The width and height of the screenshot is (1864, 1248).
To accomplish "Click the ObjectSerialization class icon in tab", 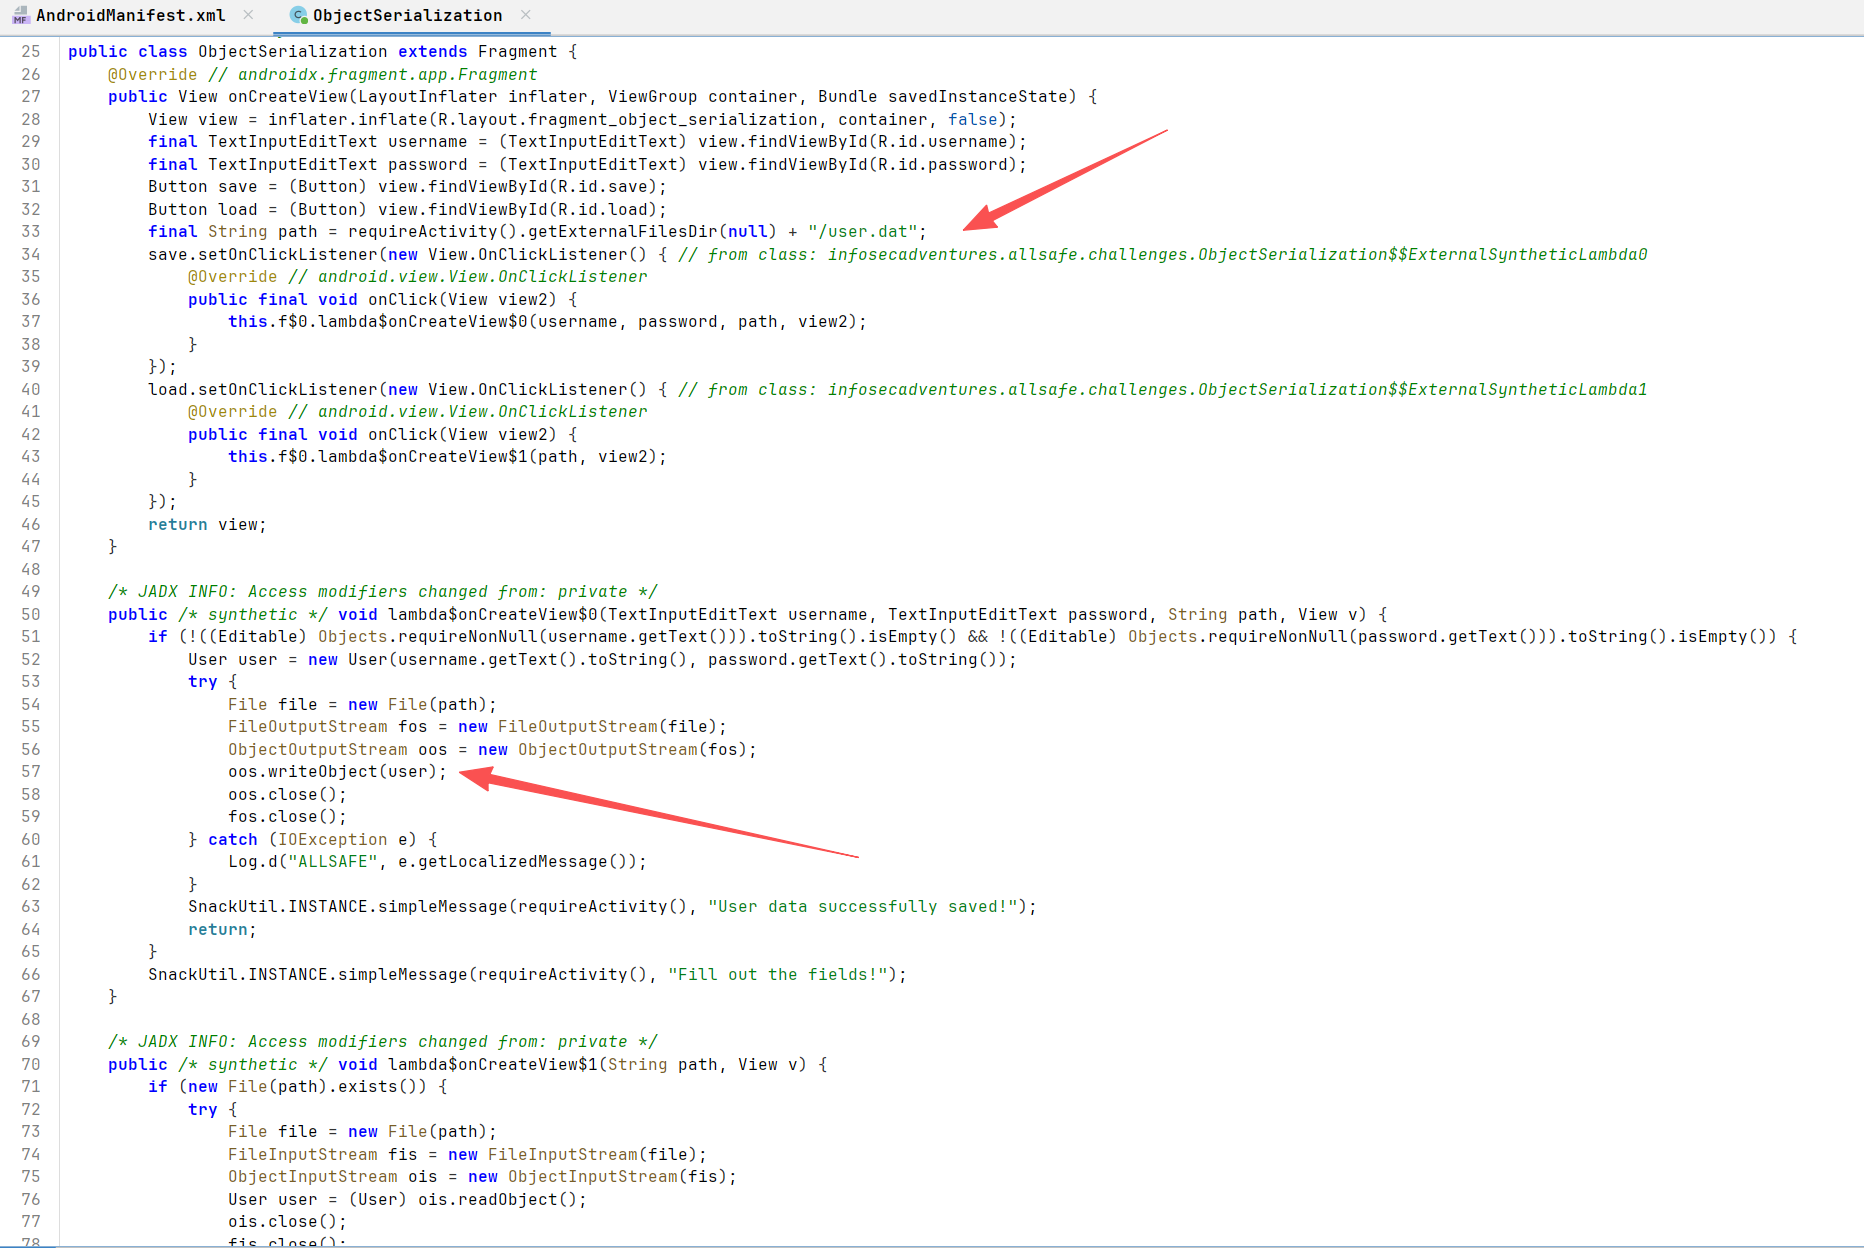I will [x=298, y=15].
